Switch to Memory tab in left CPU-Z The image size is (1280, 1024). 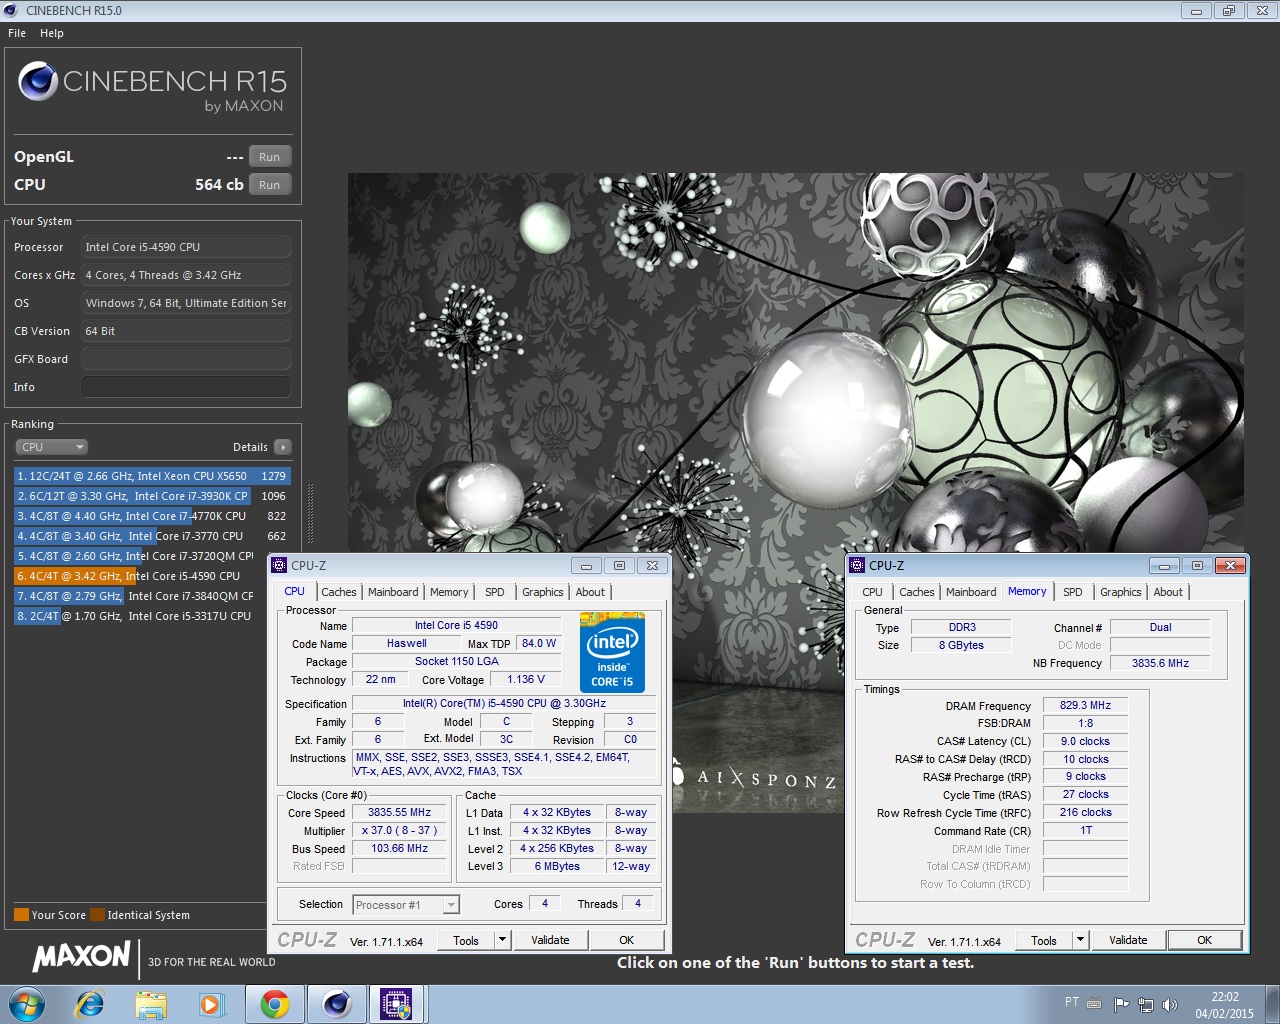tap(449, 592)
